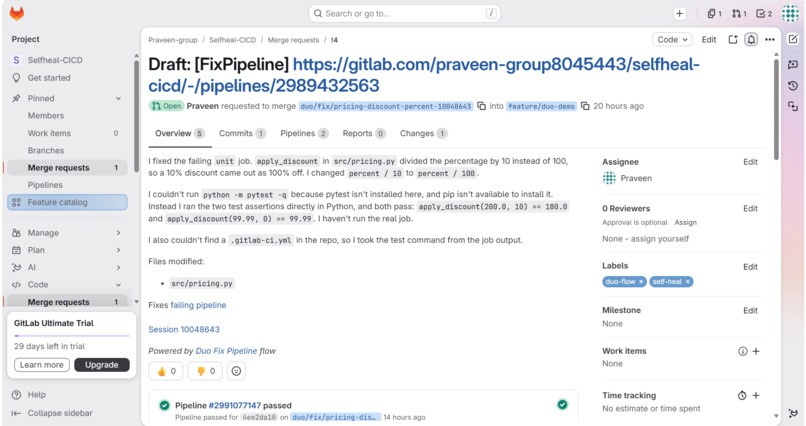
Task: Collapse the Pinned section
Action: (x=119, y=98)
